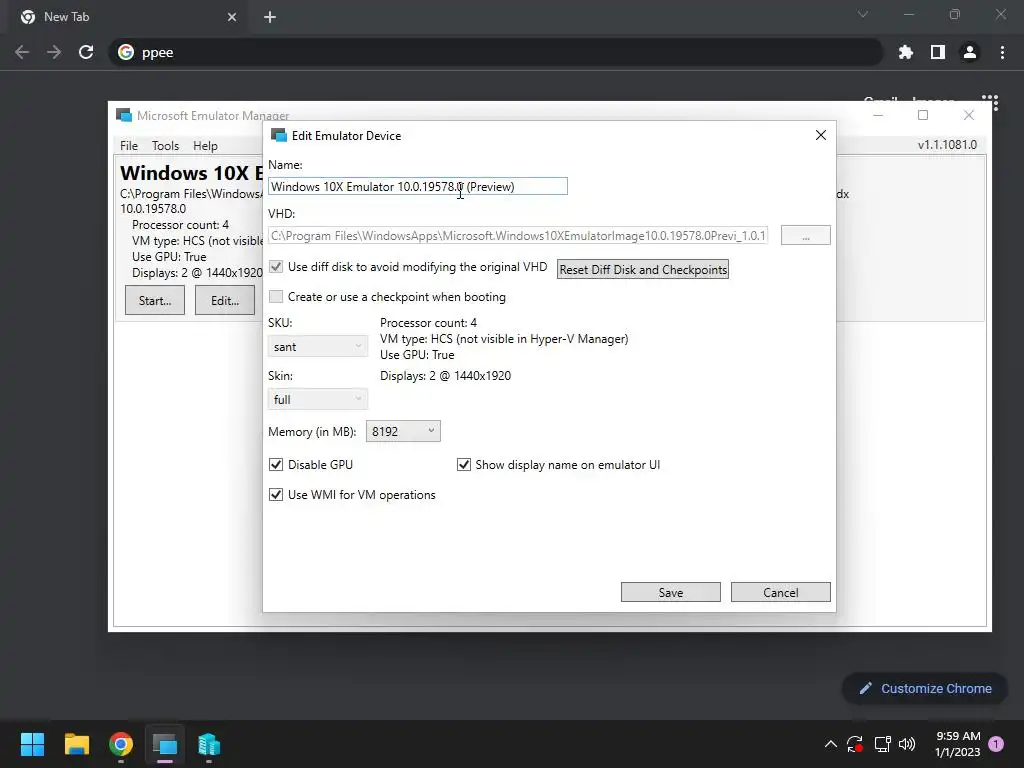Screen dimensions: 1024x768
Task: Toggle Show display name on emulator UI
Action: (464, 464)
